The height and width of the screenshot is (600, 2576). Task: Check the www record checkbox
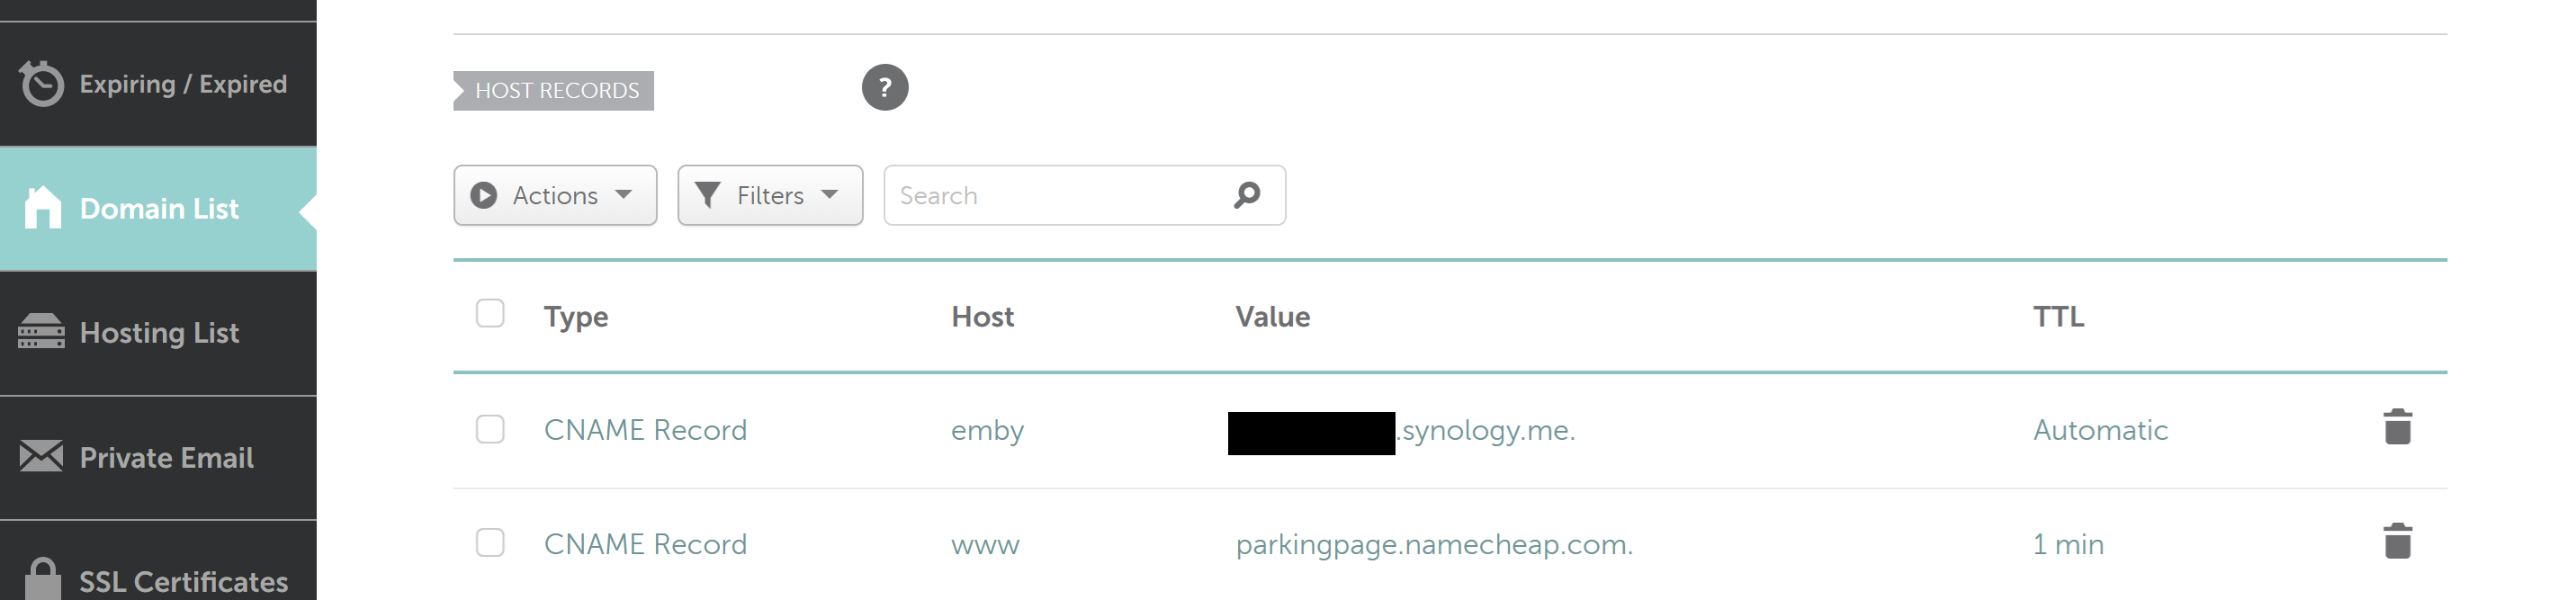pos(490,543)
